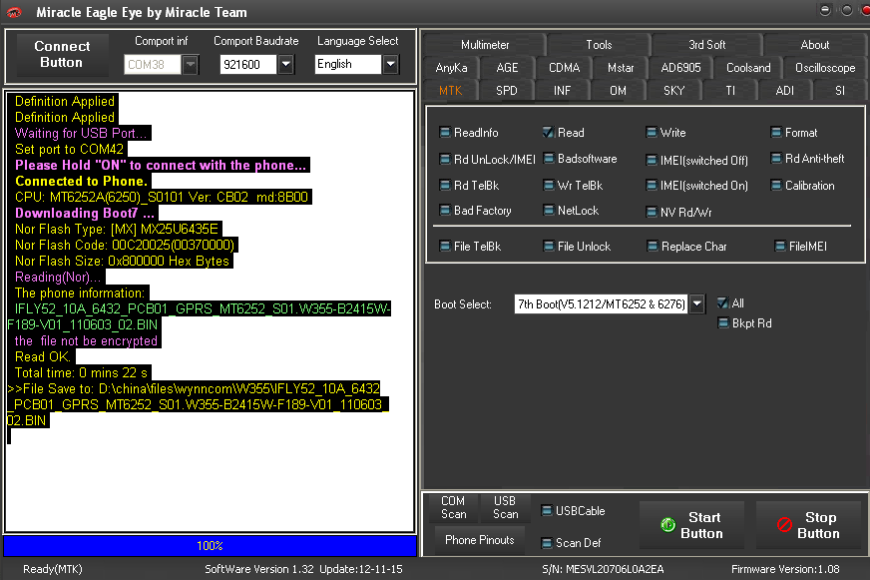
Task: Tick the Badsoftware checkbox
Action: [x=548, y=159]
